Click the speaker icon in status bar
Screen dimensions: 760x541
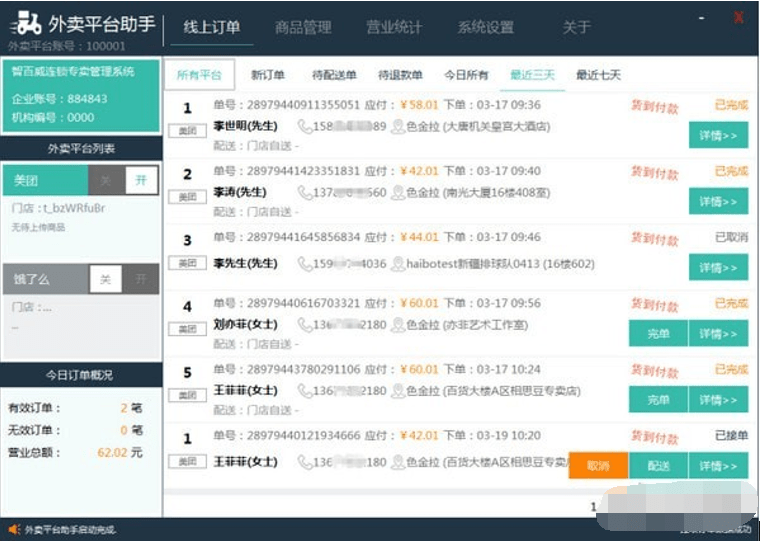13,529
